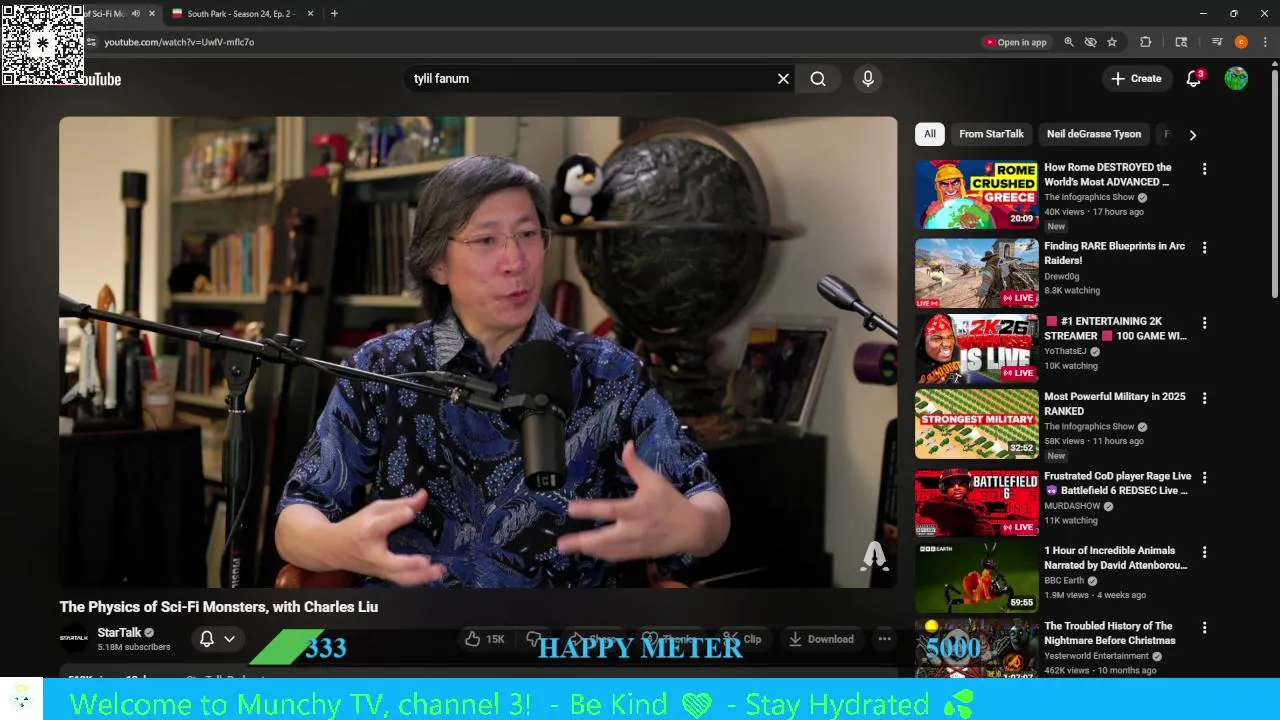1280x720 pixels.
Task: Open the subscription notification bell dropdown
Action: pos(217,639)
